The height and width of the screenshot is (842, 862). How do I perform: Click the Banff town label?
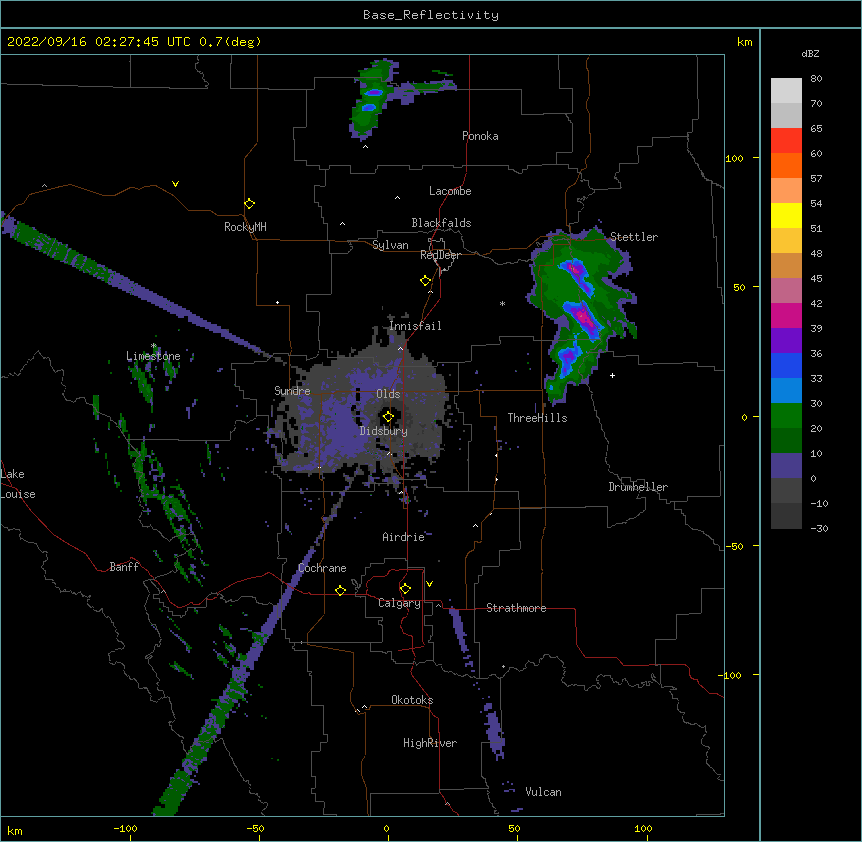coord(124,567)
